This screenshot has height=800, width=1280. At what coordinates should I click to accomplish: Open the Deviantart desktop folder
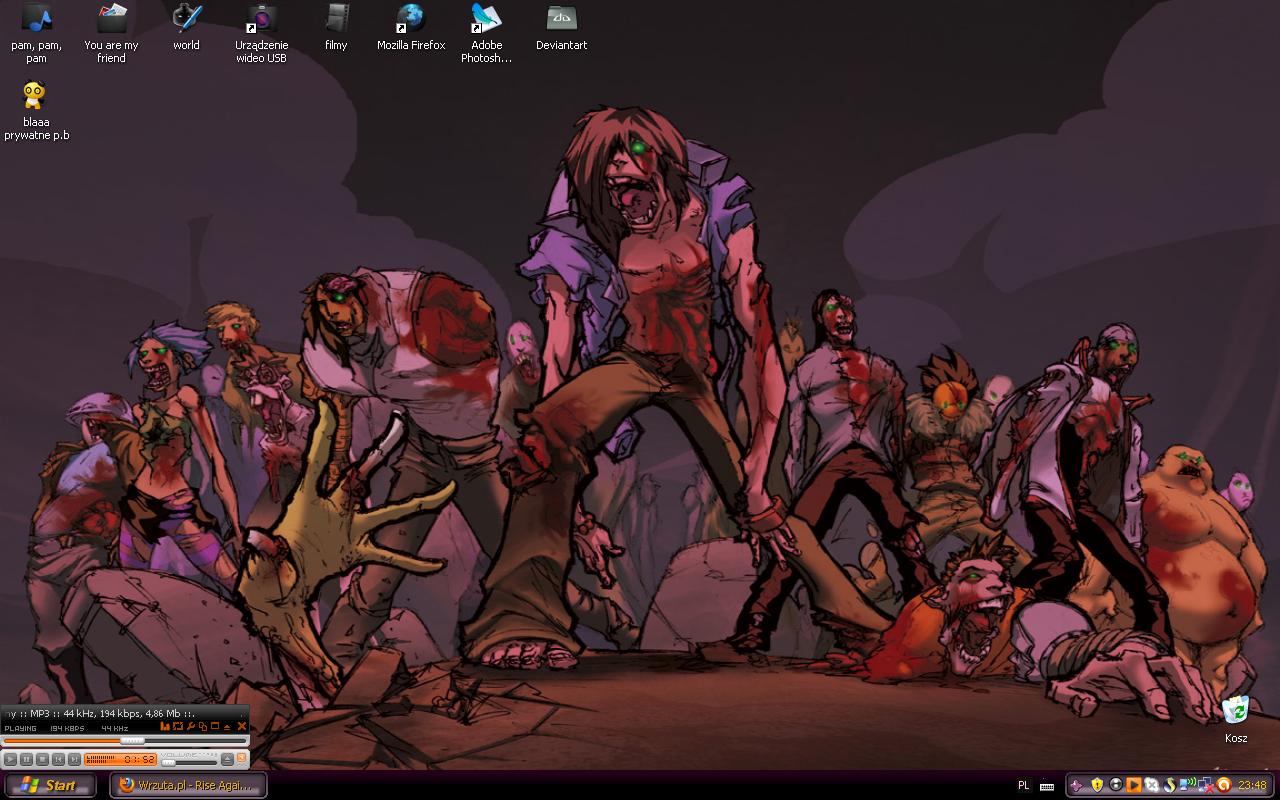point(561,27)
